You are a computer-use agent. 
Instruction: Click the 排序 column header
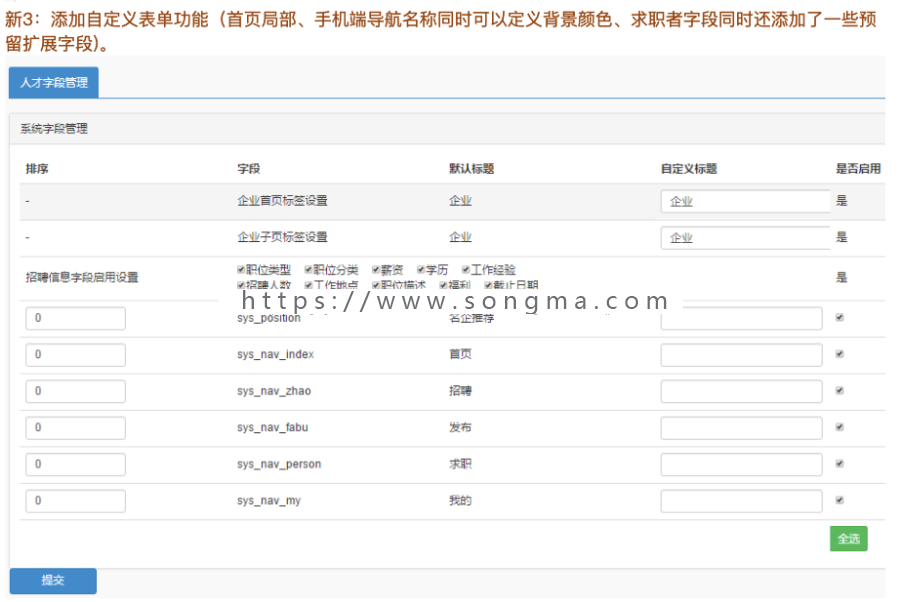coord(37,169)
